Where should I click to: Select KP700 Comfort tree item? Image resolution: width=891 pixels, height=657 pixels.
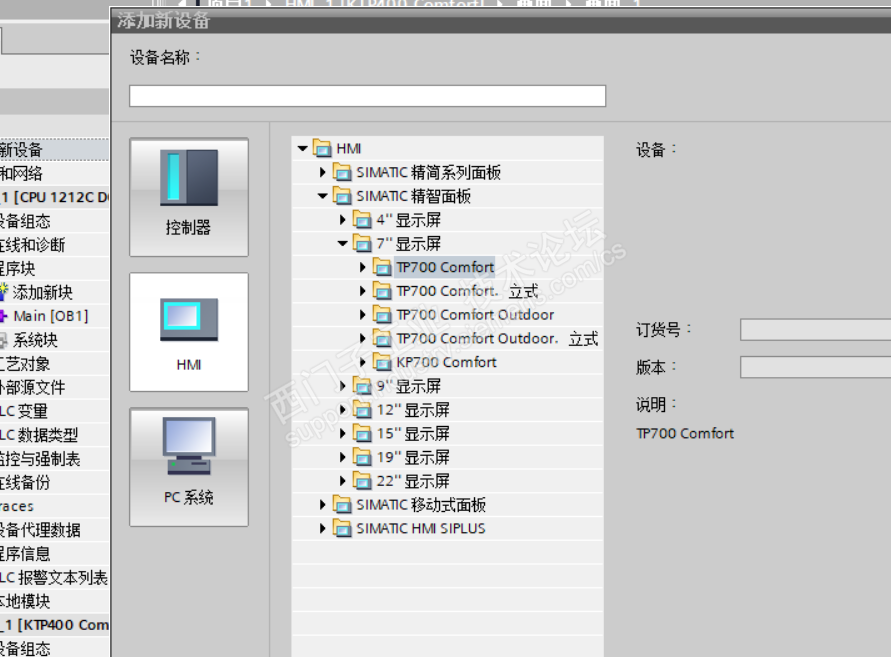446,363
